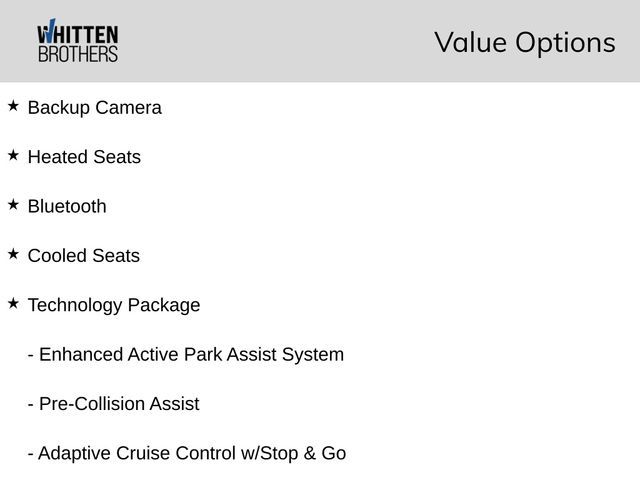Click the Whitten Brothers logo
640x480 pixels.
(x=77, y=41)
